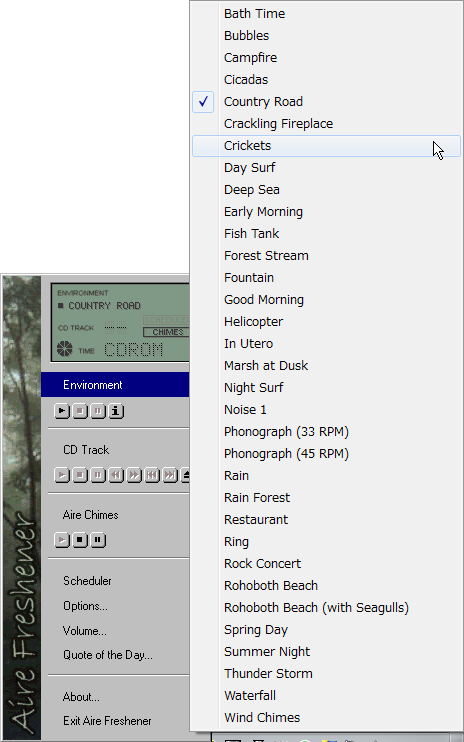
Task: Select Waterfall environment
Action: (x=326, y=696)
